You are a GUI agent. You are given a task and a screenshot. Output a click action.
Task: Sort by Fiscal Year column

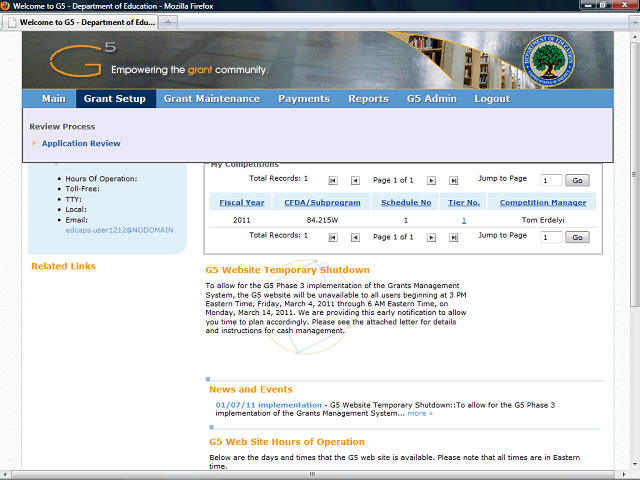click(x=242, y=202)
